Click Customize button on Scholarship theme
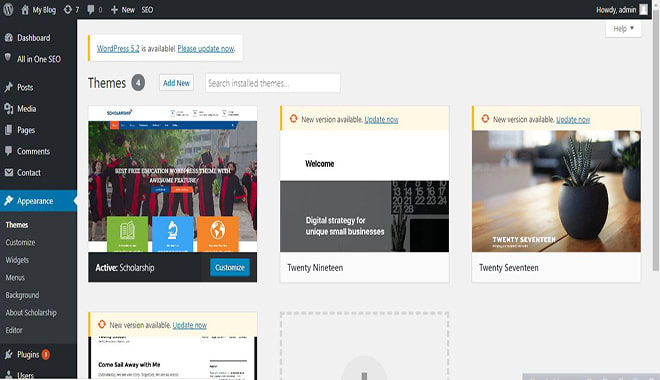This screenshot has height=380, width=660. (x=230, y=267)
